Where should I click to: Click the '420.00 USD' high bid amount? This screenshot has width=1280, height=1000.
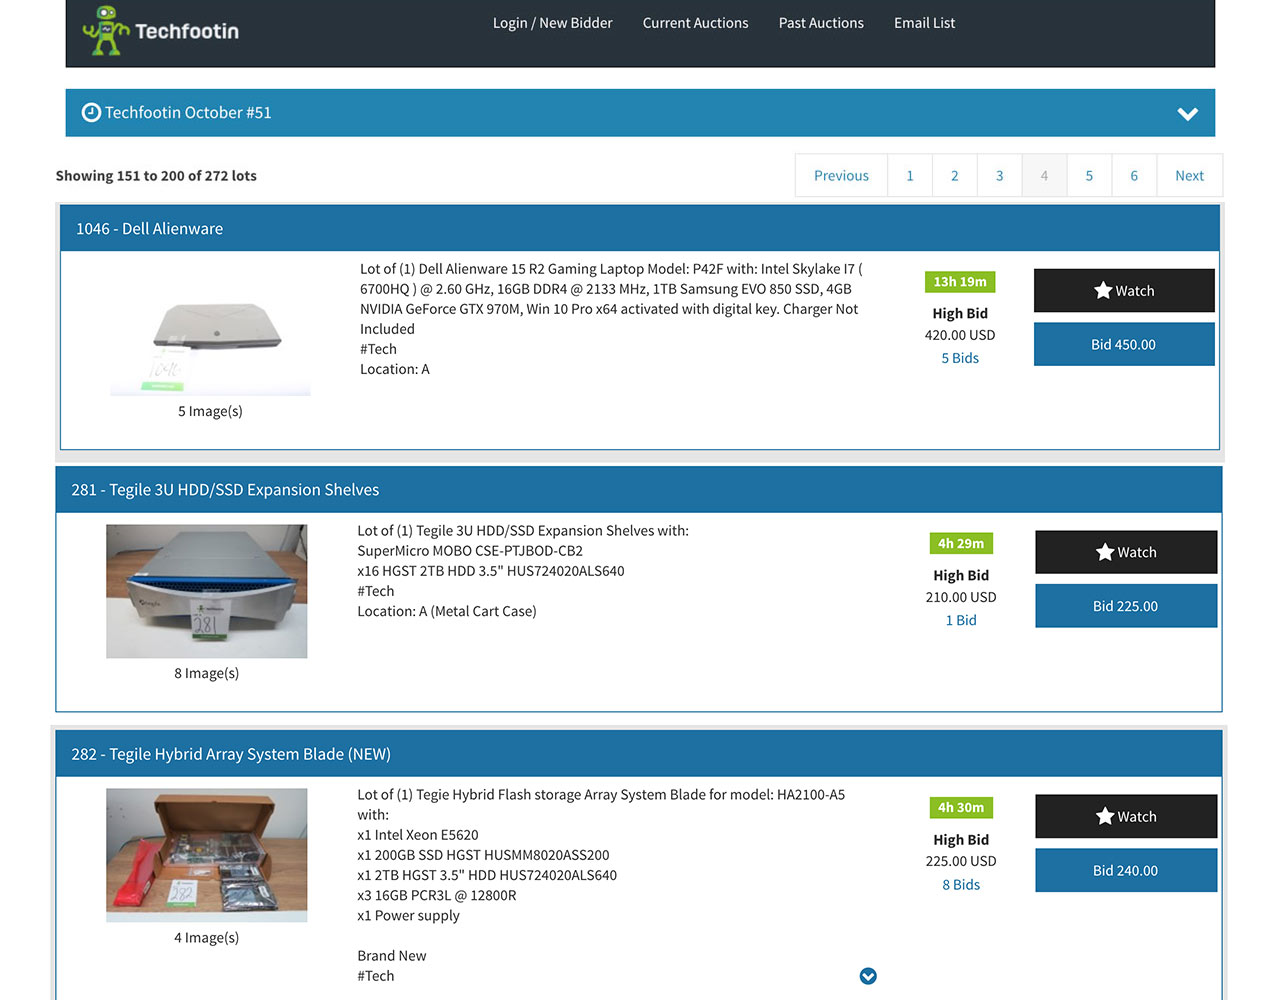pos(960,335)
